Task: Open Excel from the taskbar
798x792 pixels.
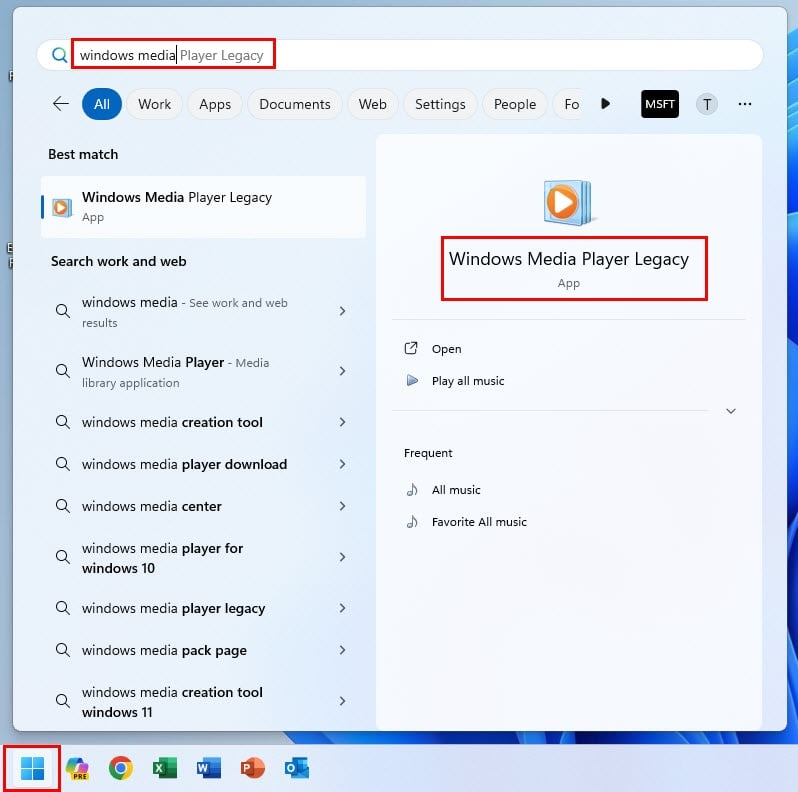Action: click(x=165, y=768)
